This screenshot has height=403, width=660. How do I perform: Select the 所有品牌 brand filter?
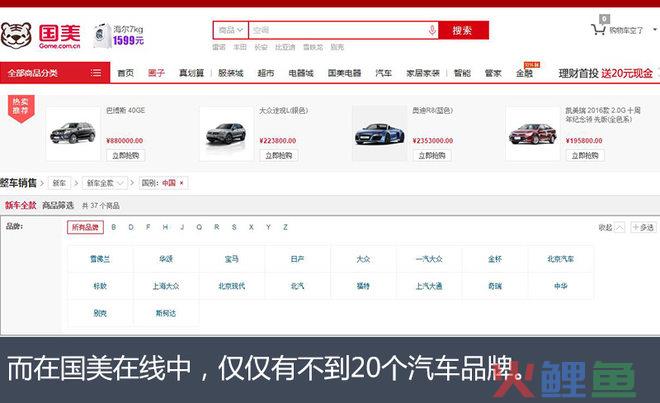85,227
